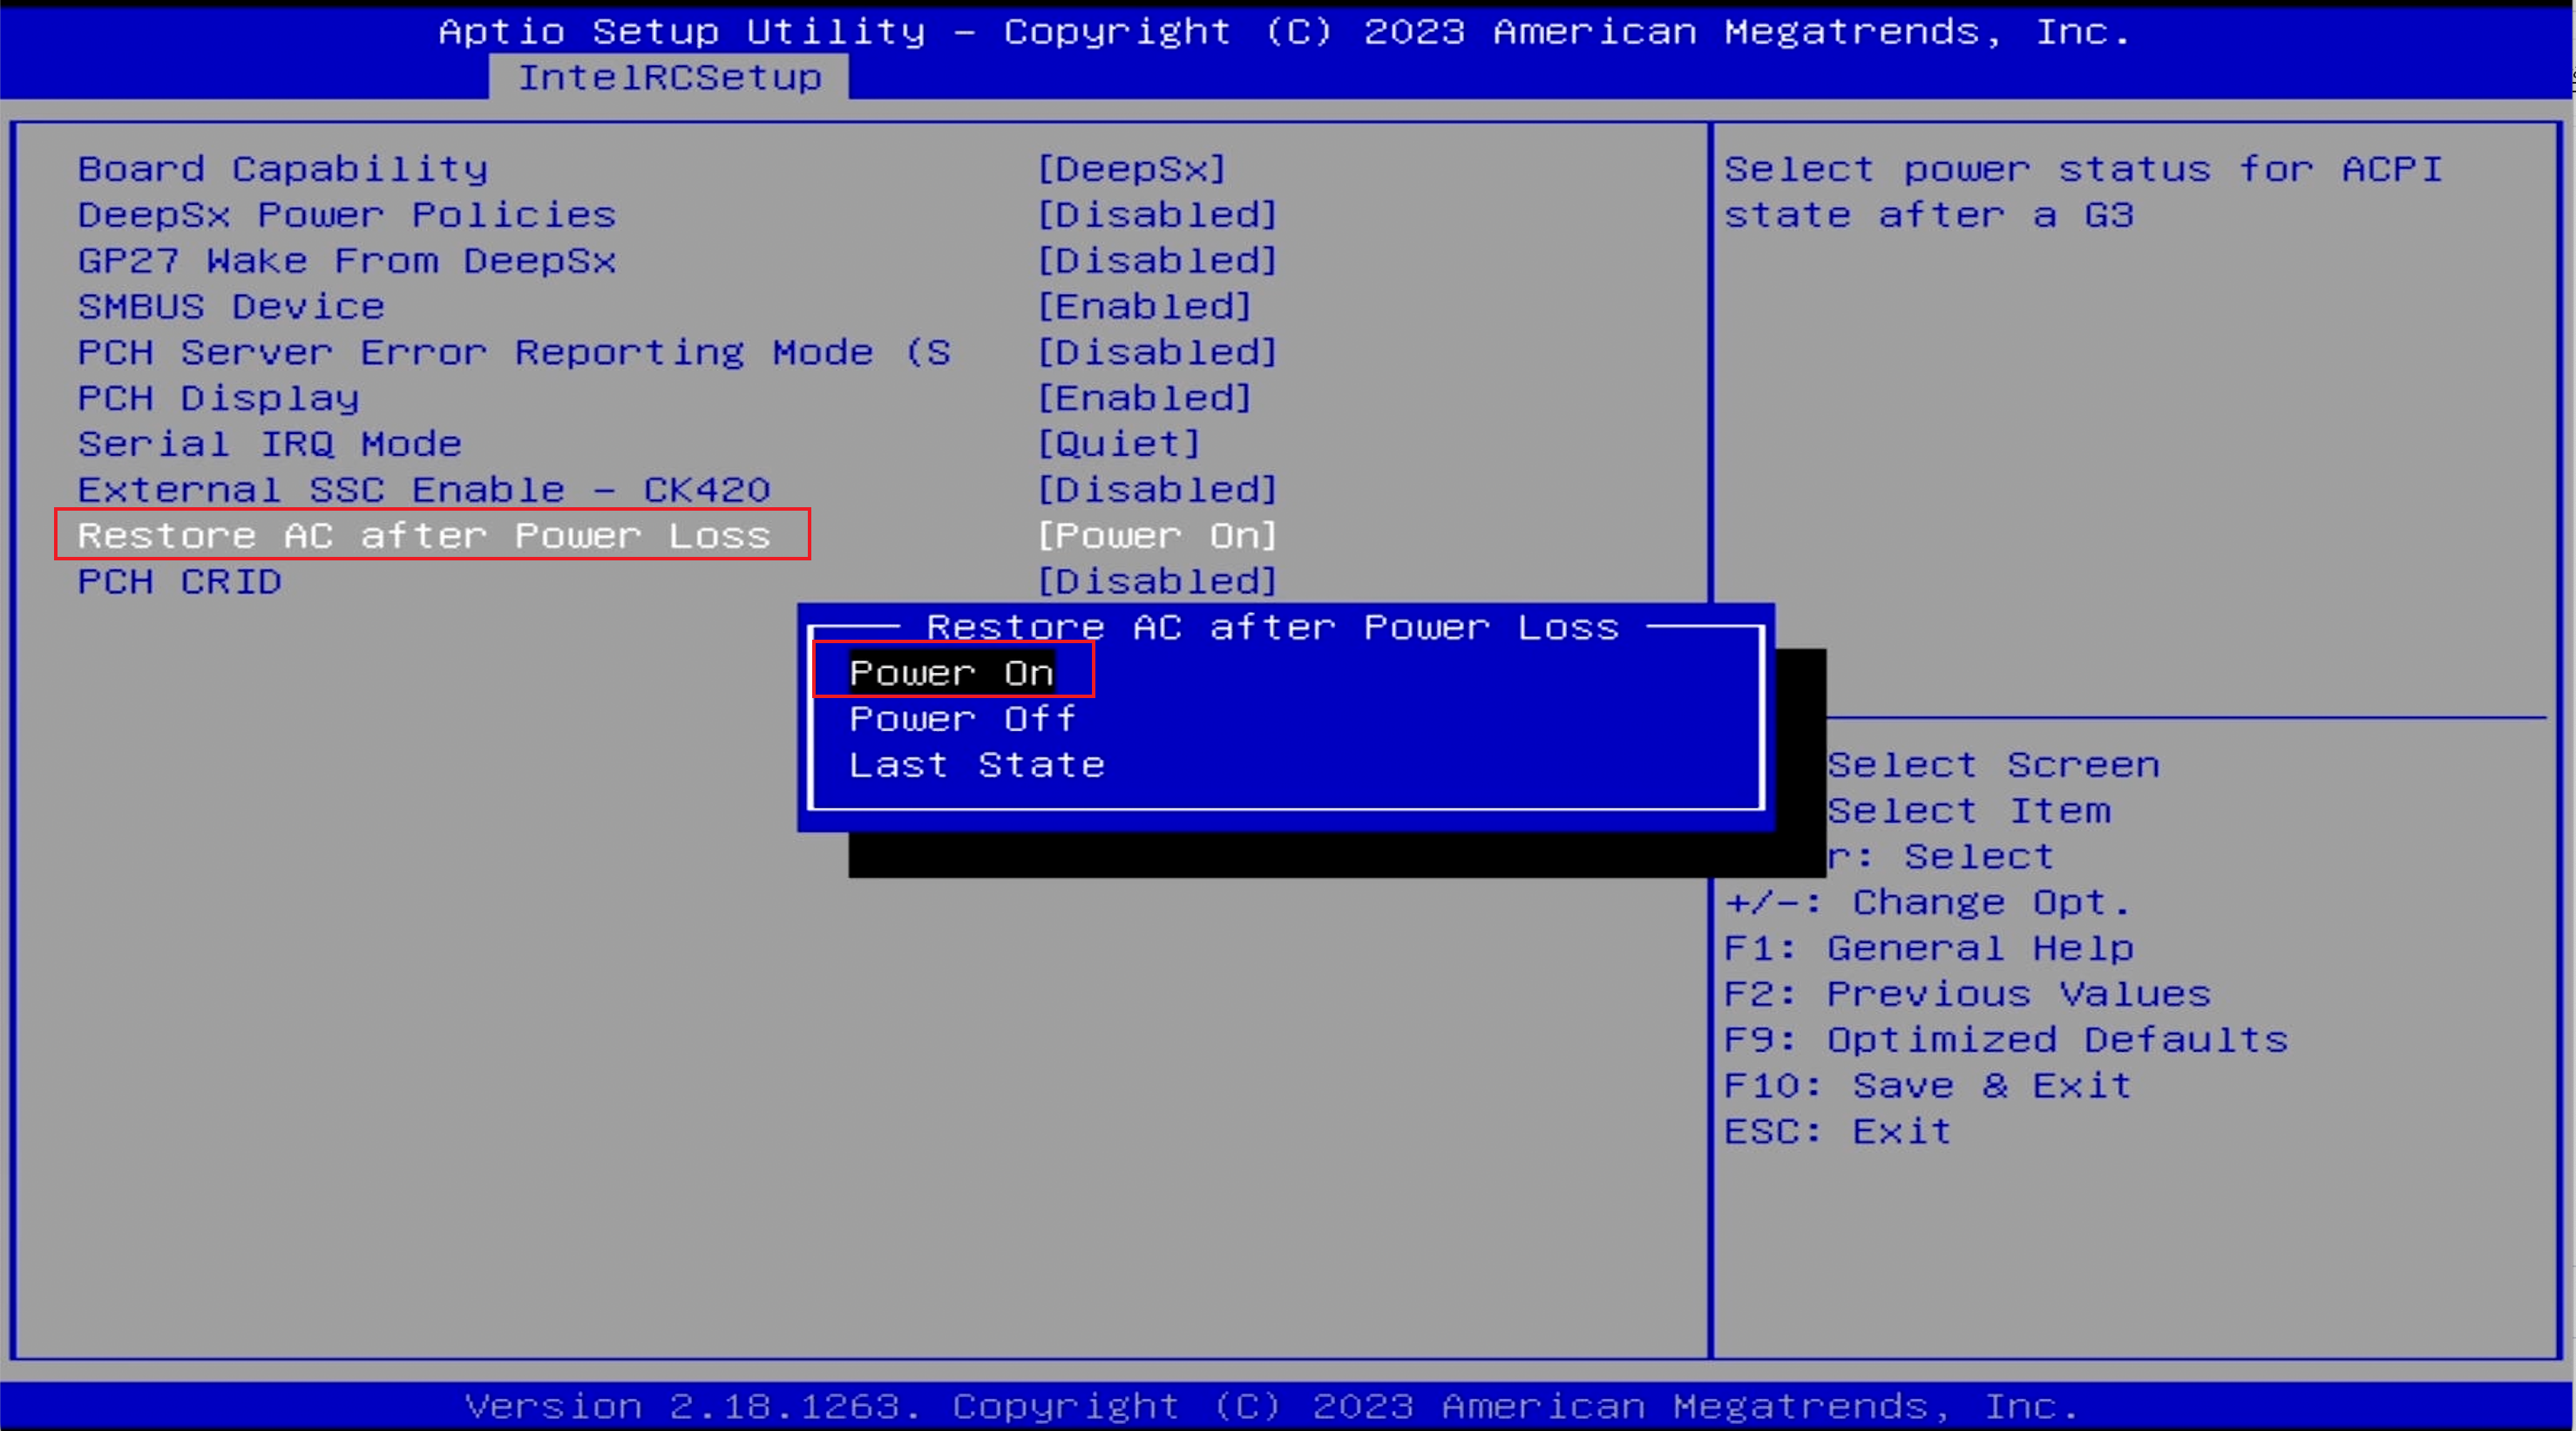
Task: Select DeepSx Power Policies row
Action: point(346,215)
